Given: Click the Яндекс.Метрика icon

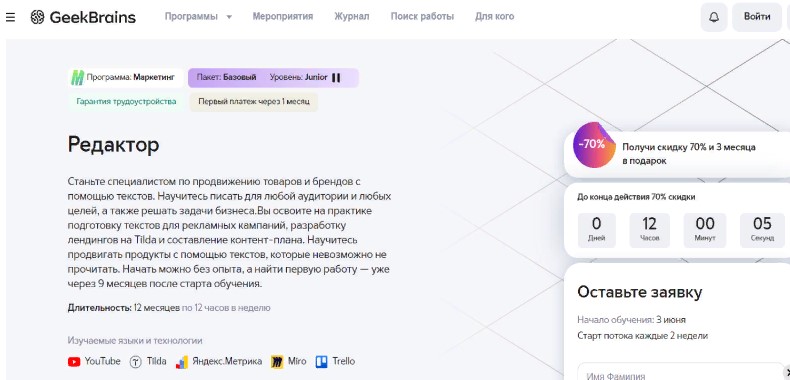Looking at the screenshot, I should coord(182,362).
